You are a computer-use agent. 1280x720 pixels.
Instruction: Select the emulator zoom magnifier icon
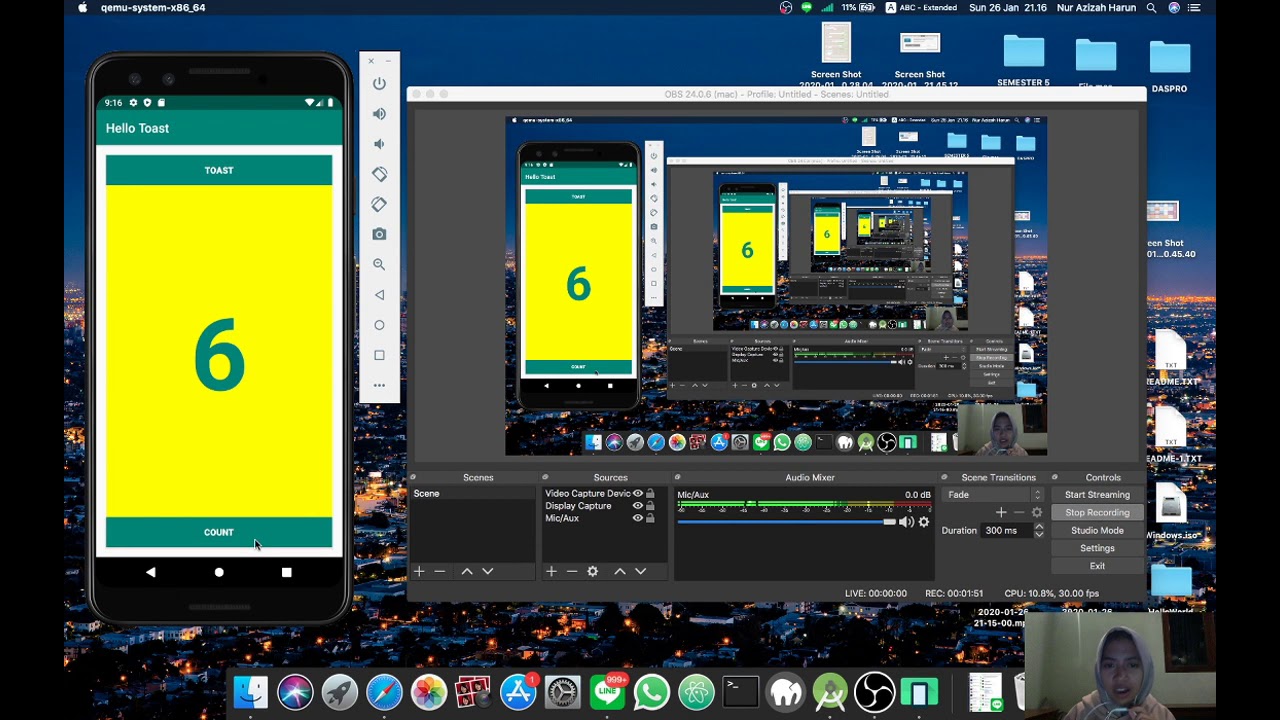379,264
